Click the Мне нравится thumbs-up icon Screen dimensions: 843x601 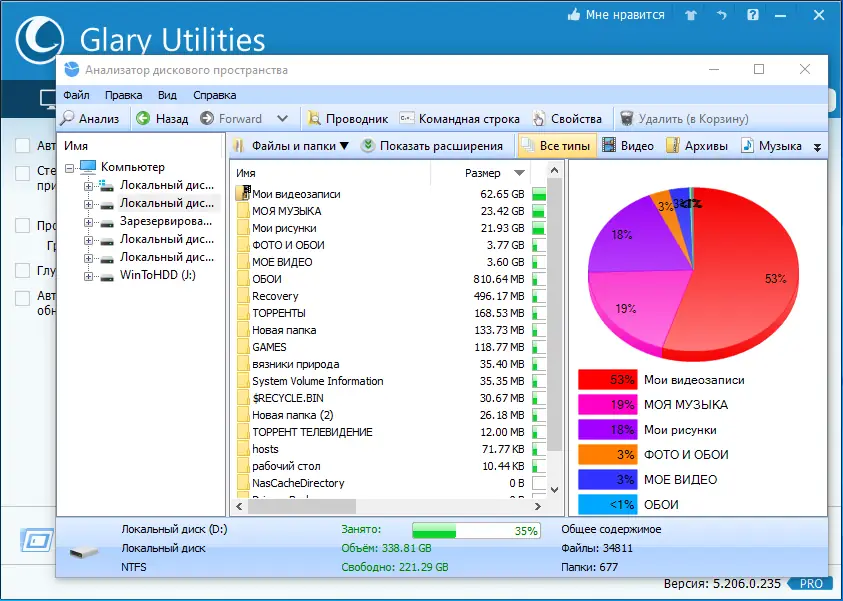(x=574, y=15)
